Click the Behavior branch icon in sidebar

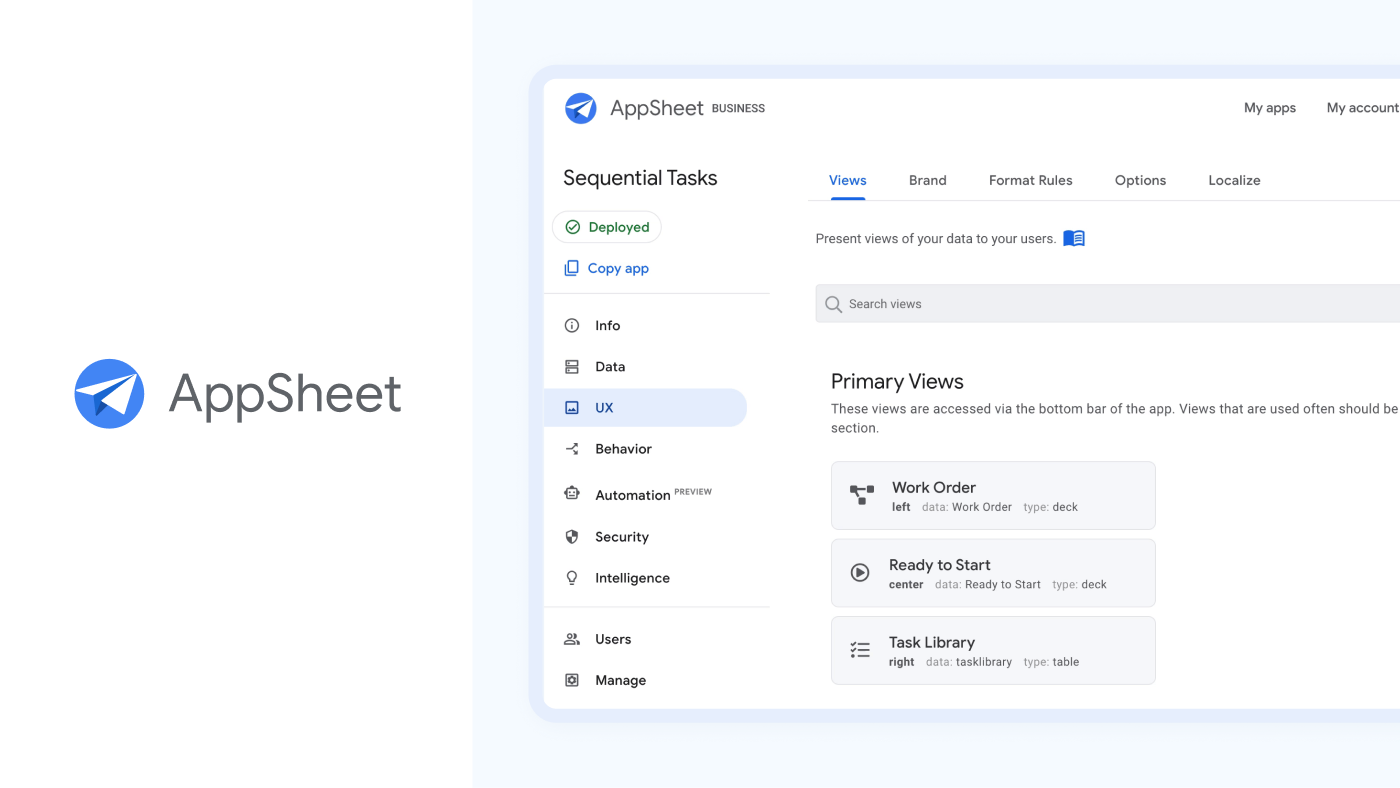(x=572, y=449)
